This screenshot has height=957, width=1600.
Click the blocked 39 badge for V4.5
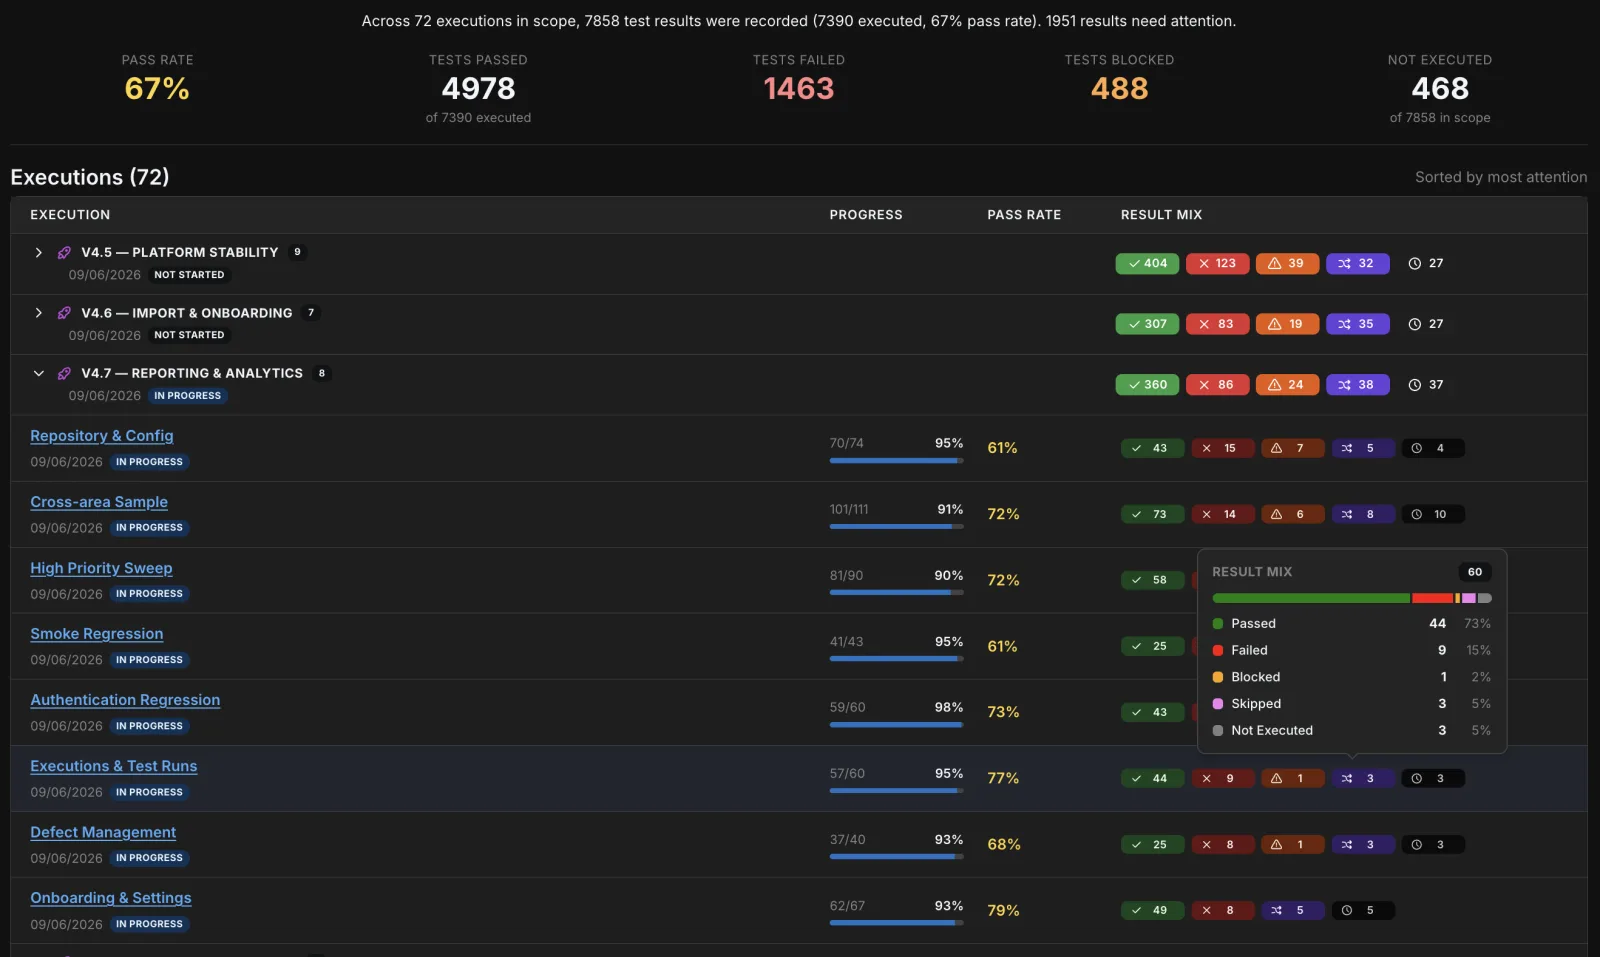[1287, 264]
